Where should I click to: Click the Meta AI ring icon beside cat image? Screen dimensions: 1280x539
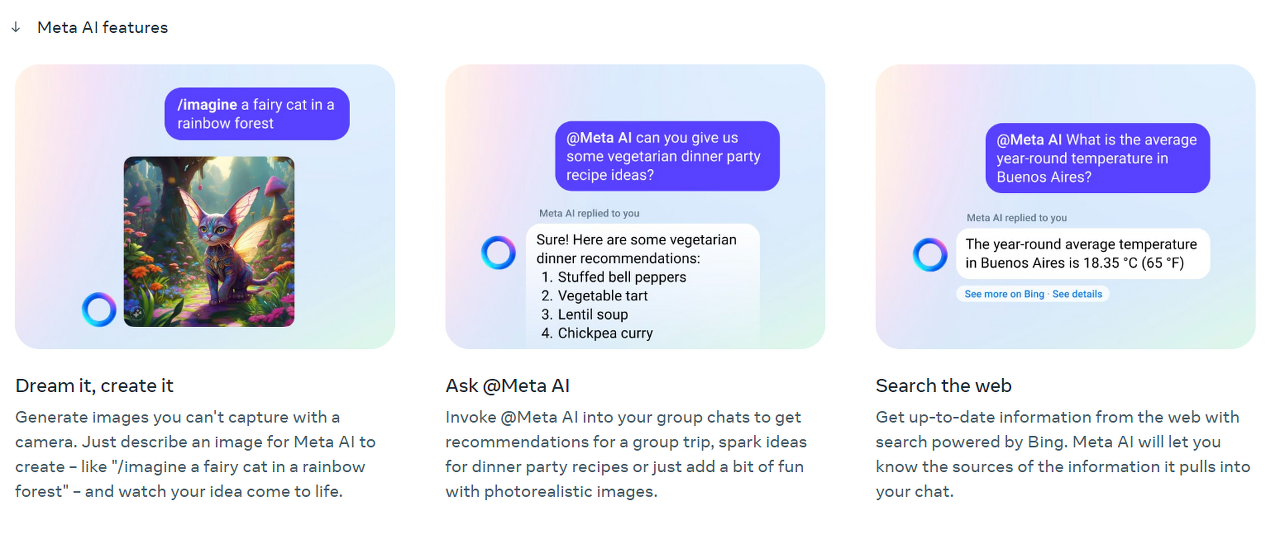tap(99, 309)
